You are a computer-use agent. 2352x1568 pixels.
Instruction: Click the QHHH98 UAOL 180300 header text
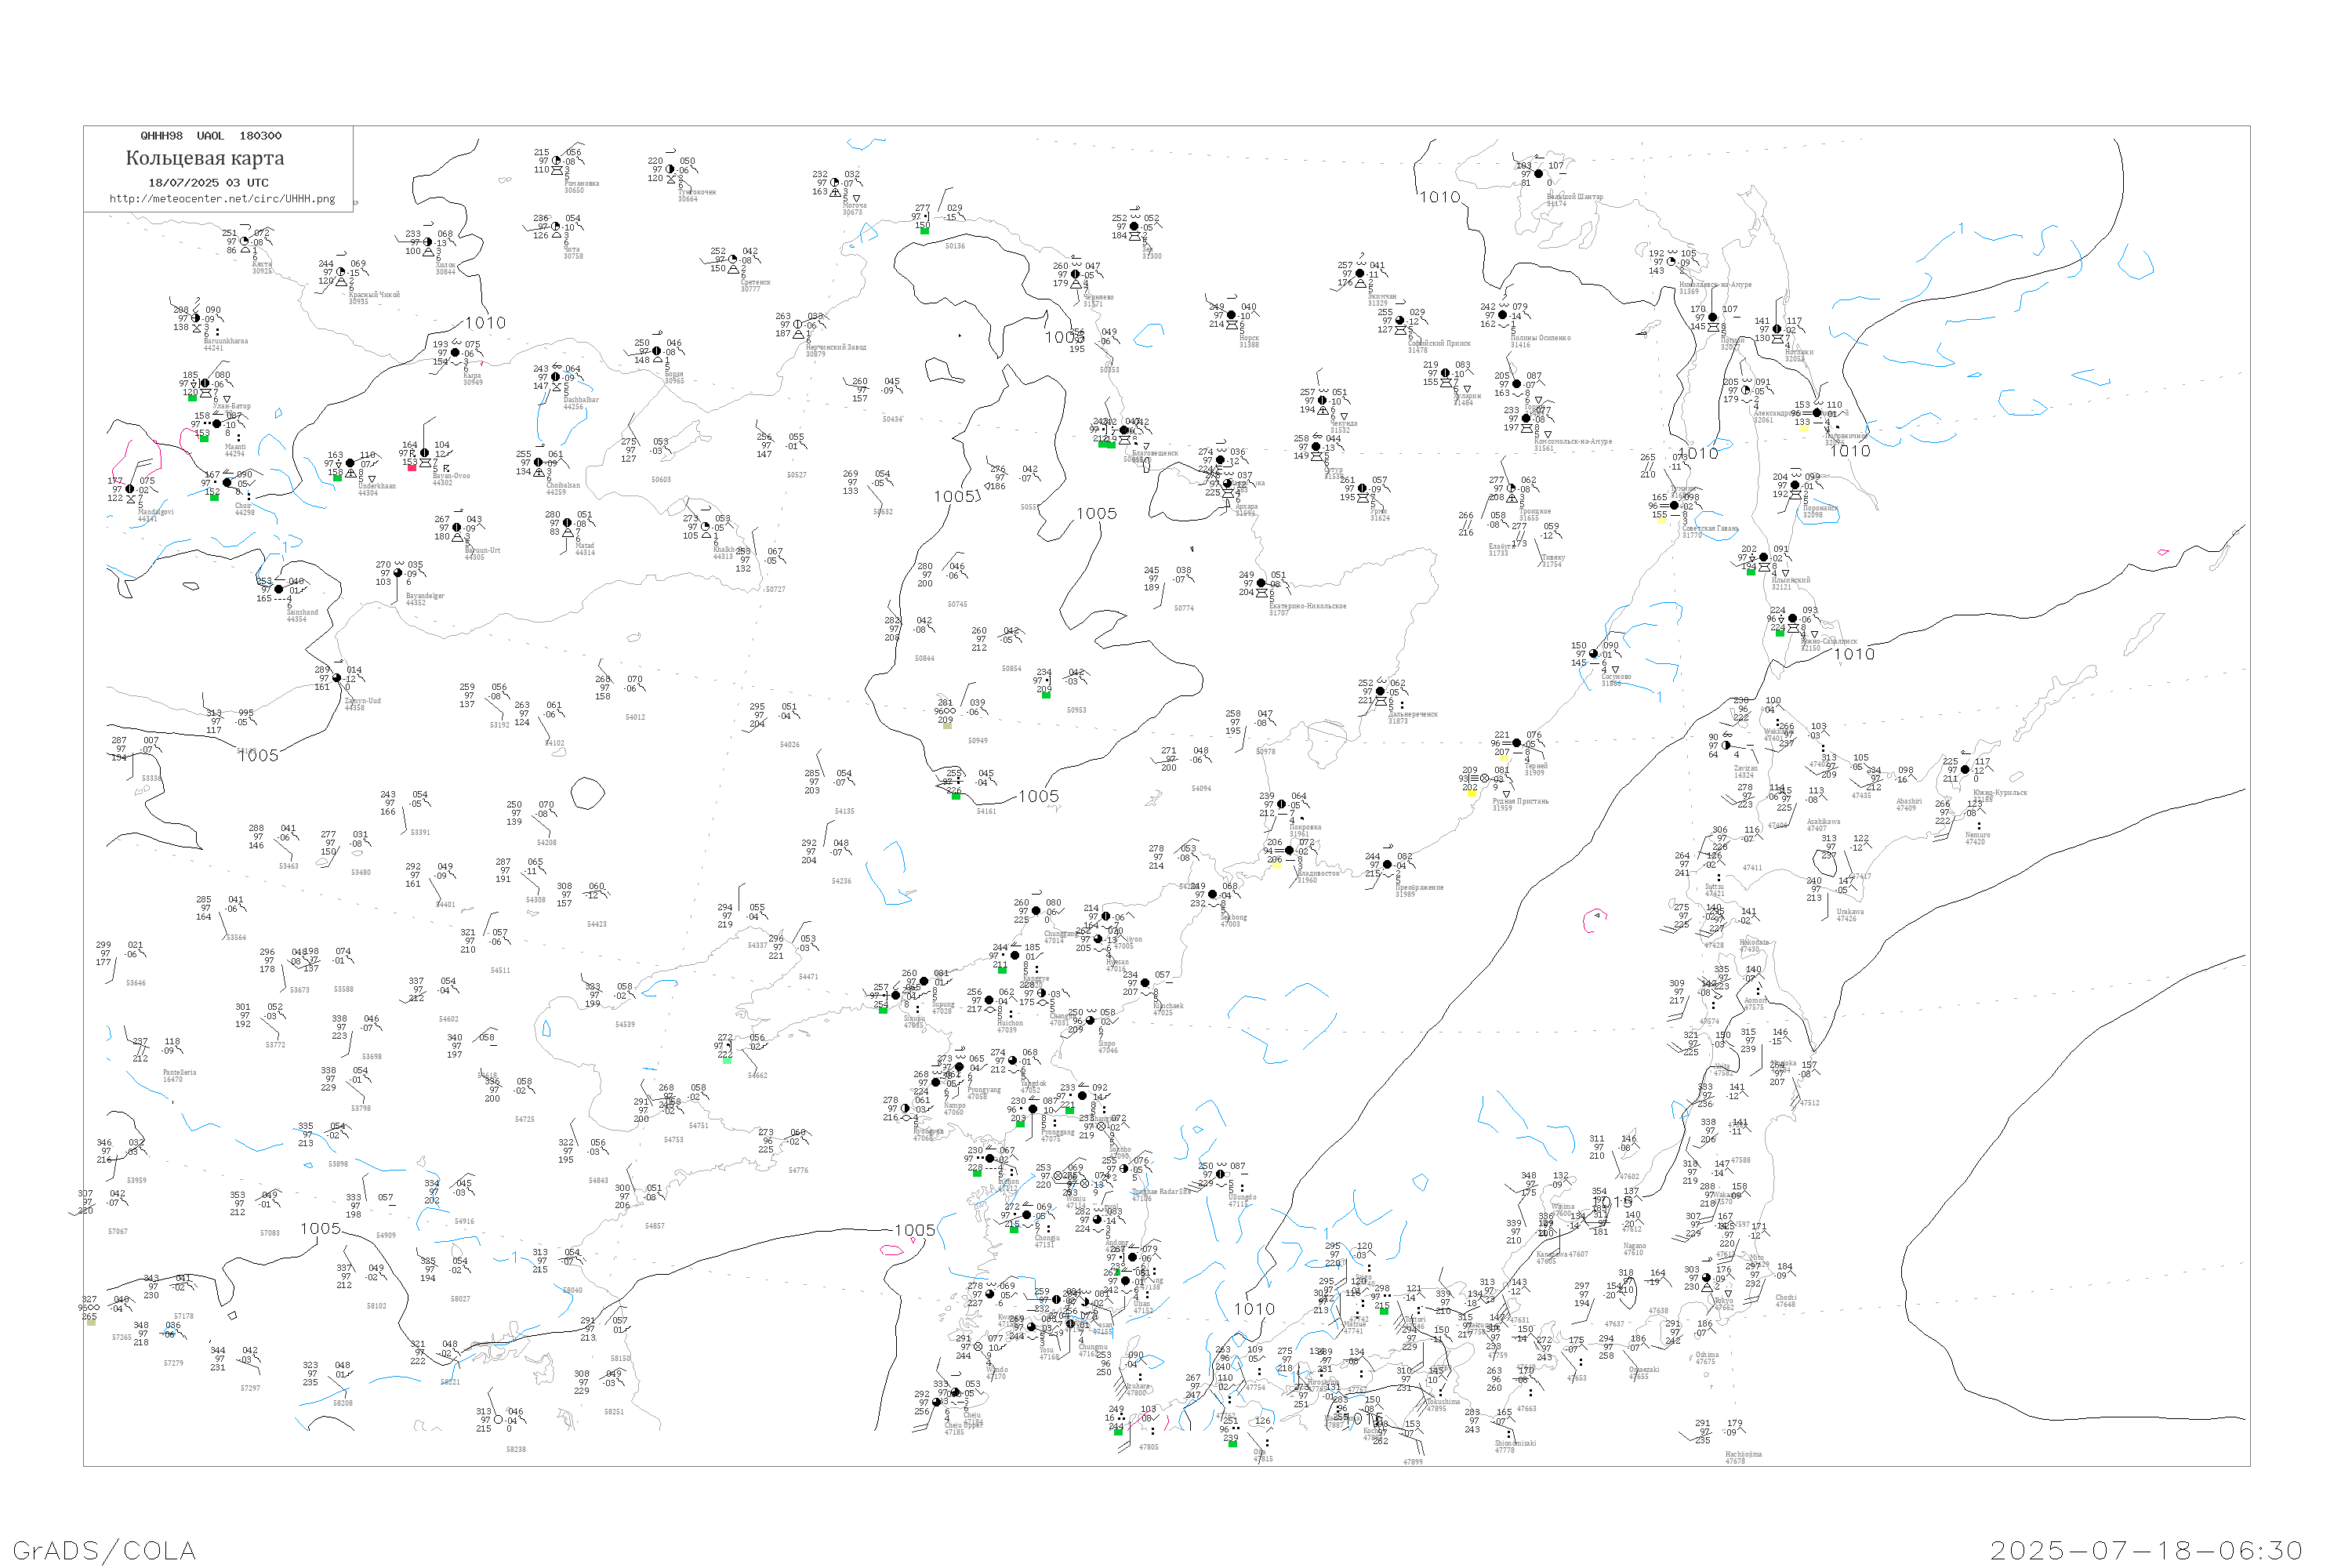tap(211, 136)
